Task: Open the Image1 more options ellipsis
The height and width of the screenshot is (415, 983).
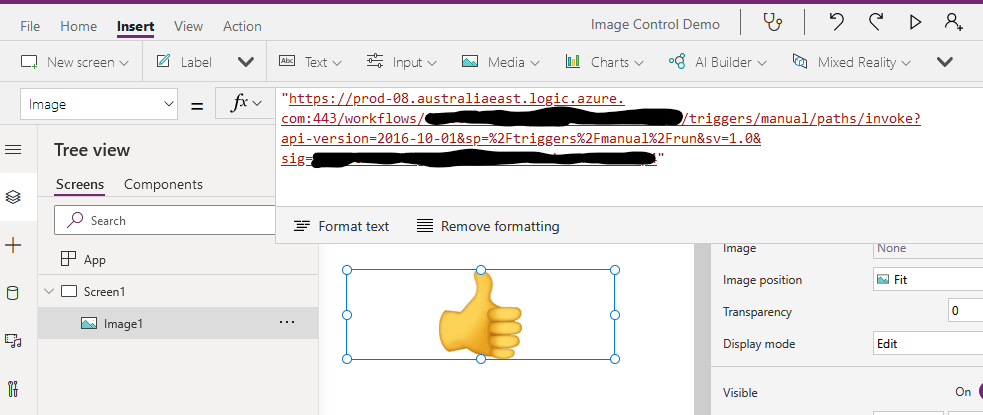Action: click(x=287, y=323)
